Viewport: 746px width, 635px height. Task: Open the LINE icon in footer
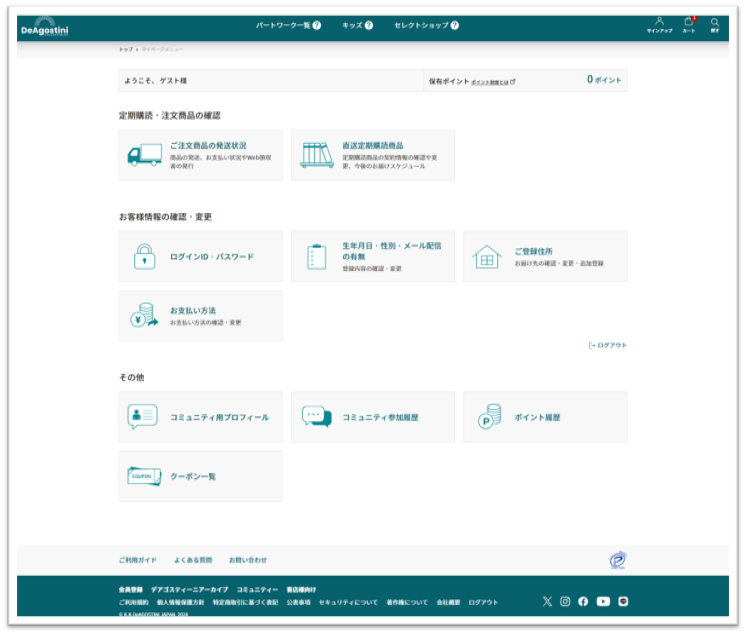(623, 601)
